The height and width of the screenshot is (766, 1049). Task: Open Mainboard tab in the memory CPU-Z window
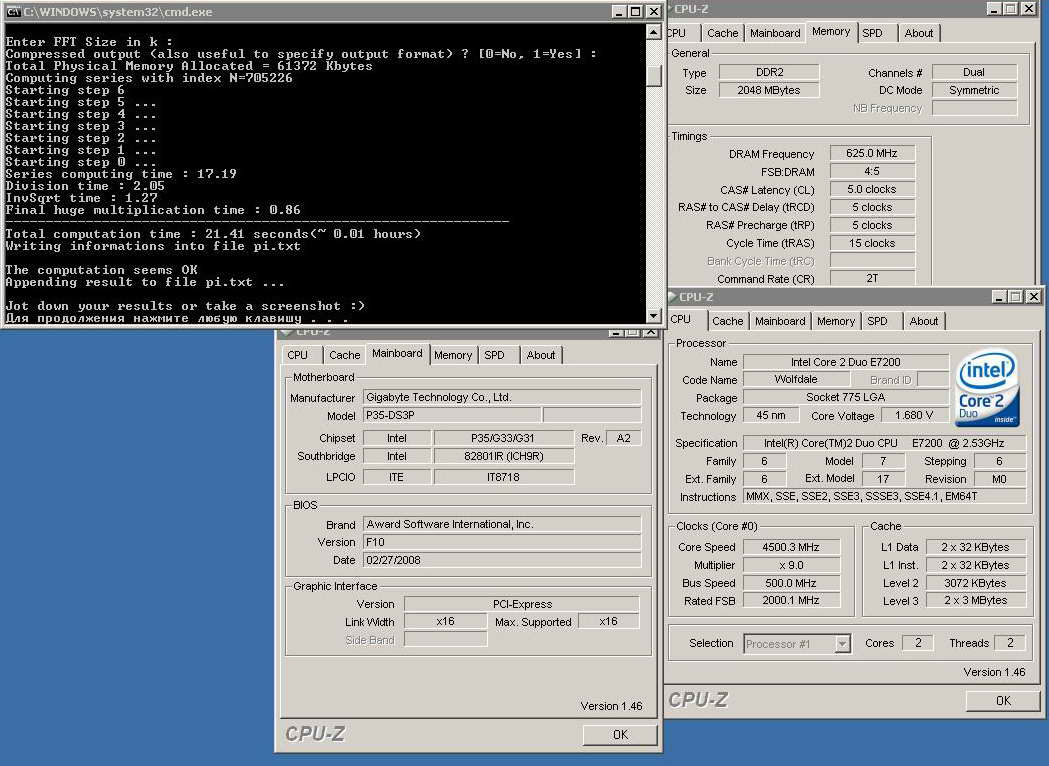pos(775,33)
